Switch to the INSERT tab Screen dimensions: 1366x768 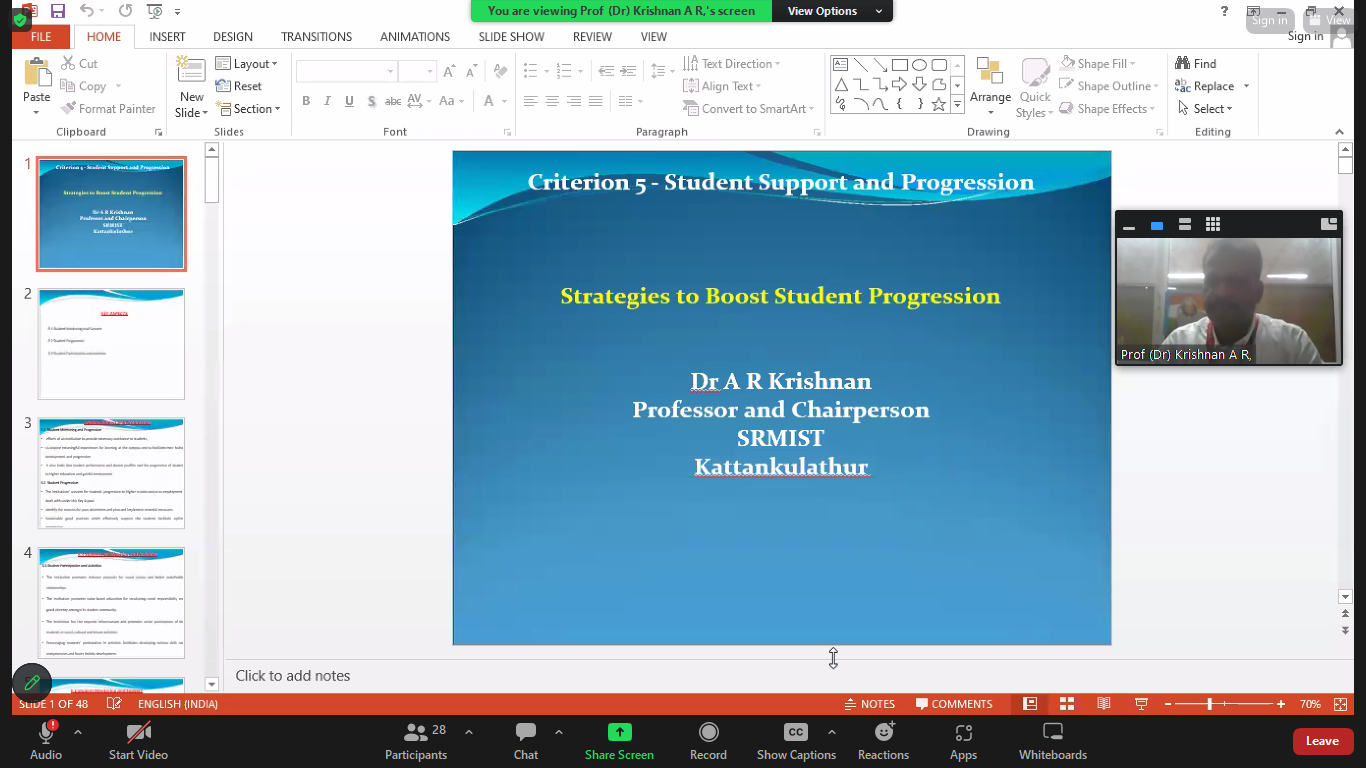click(167, 36)
